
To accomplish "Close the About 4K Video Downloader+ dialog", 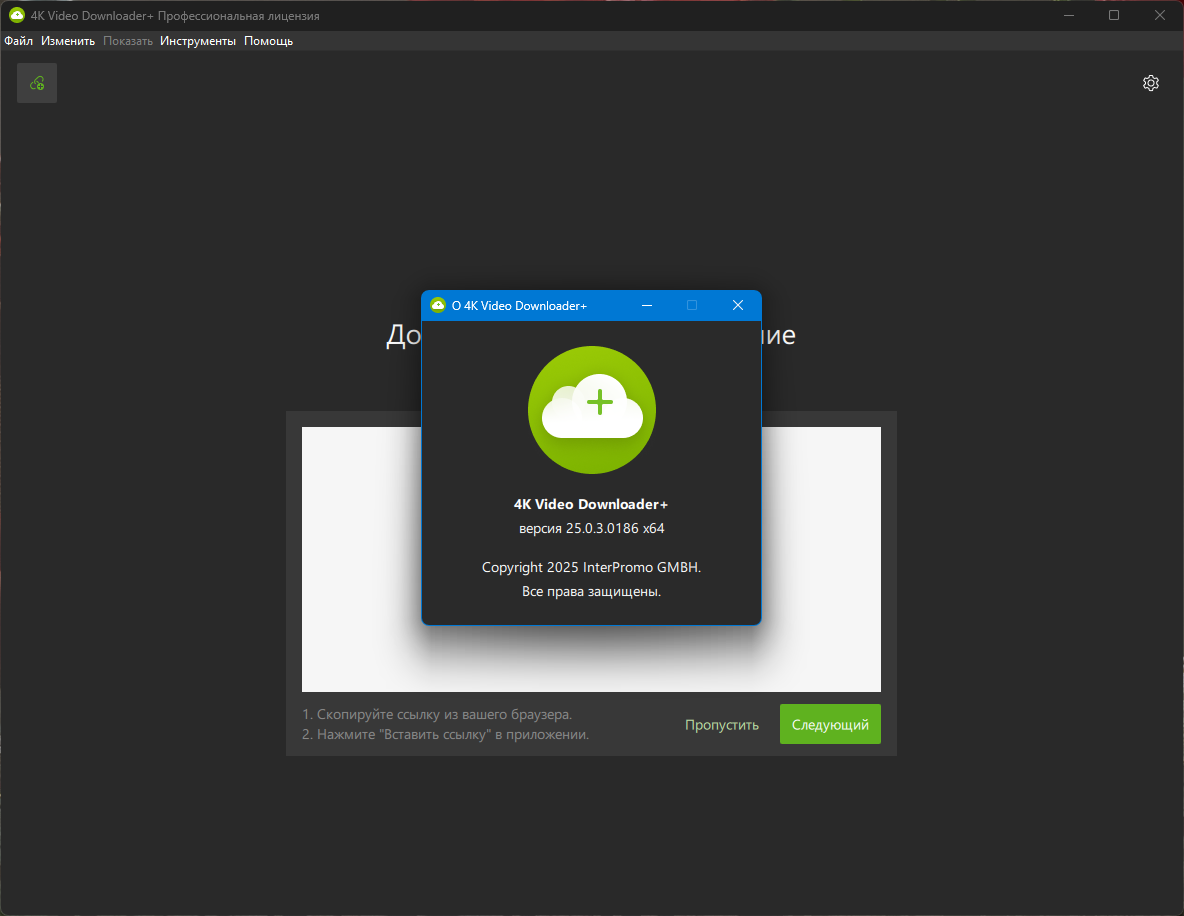I will pyautogui.click(x=738, y=305).
